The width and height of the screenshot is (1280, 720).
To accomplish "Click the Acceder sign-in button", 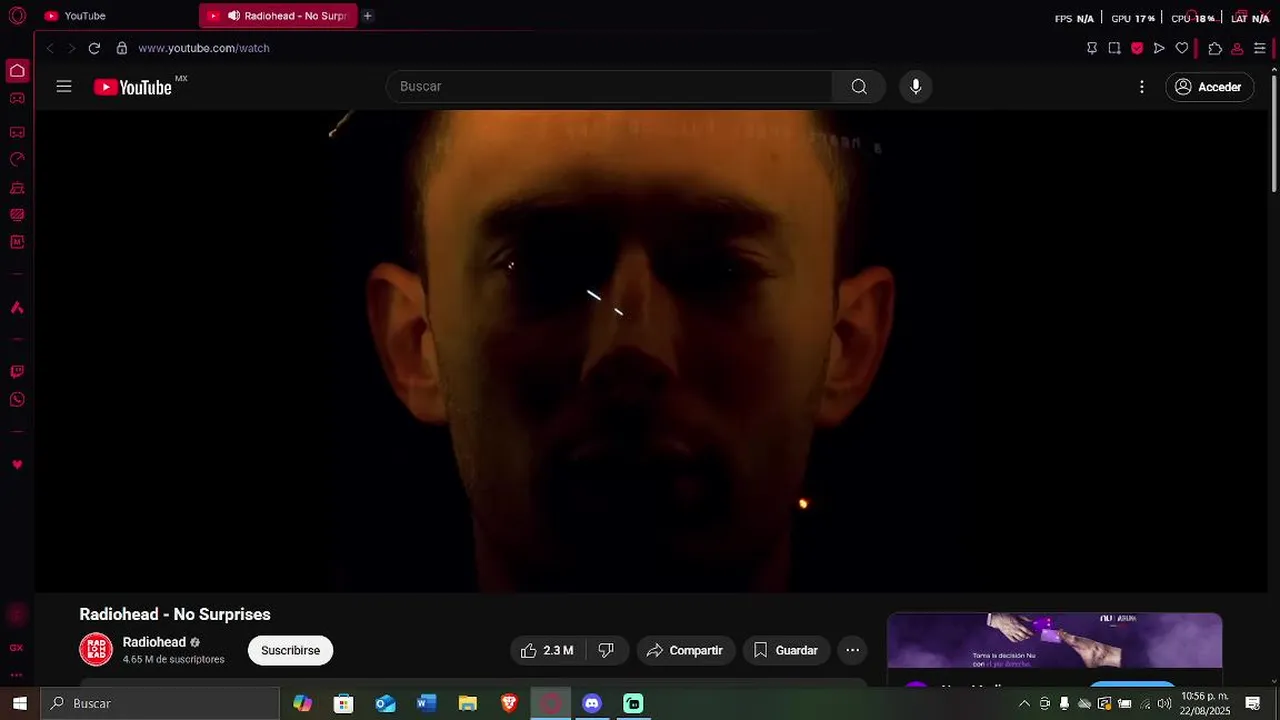I will tap(1210, 87).
